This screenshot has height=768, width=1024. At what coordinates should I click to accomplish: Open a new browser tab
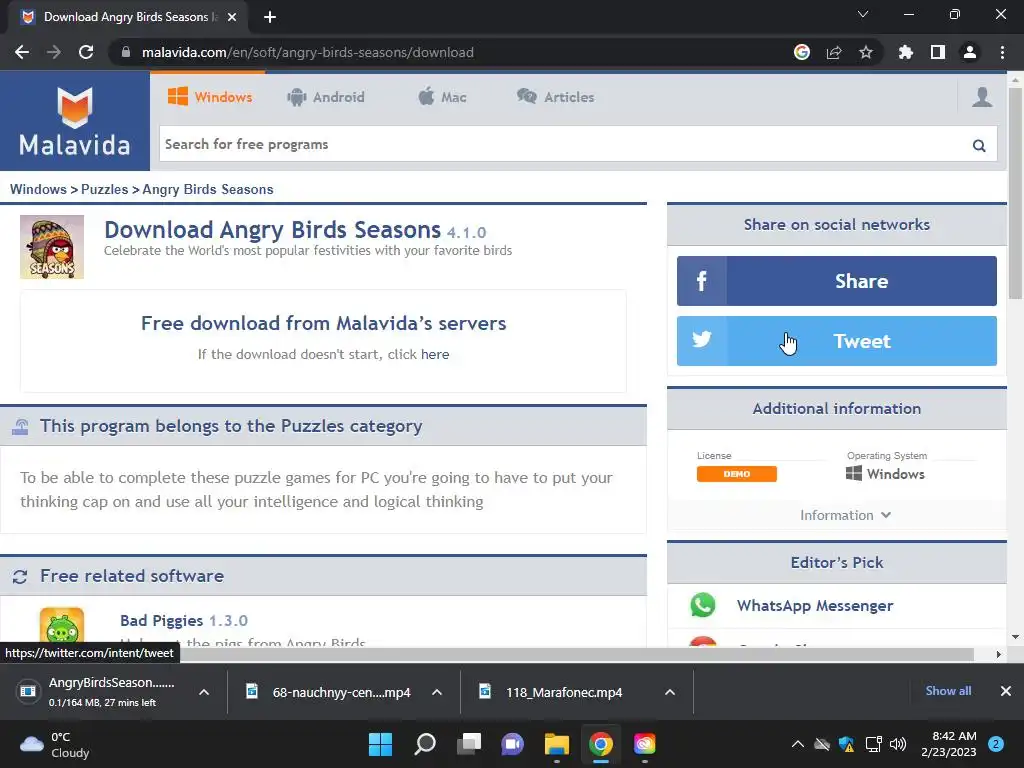270,17
